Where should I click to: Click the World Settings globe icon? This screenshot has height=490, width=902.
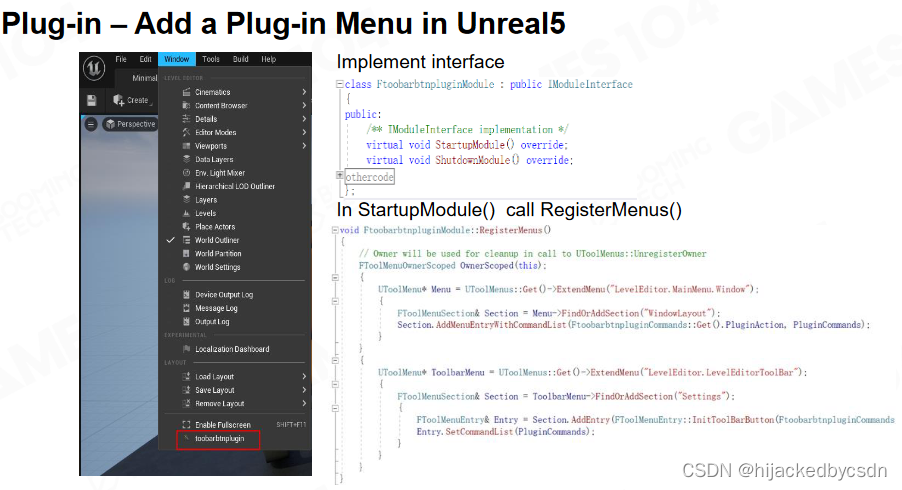click(x=186, y=267)
